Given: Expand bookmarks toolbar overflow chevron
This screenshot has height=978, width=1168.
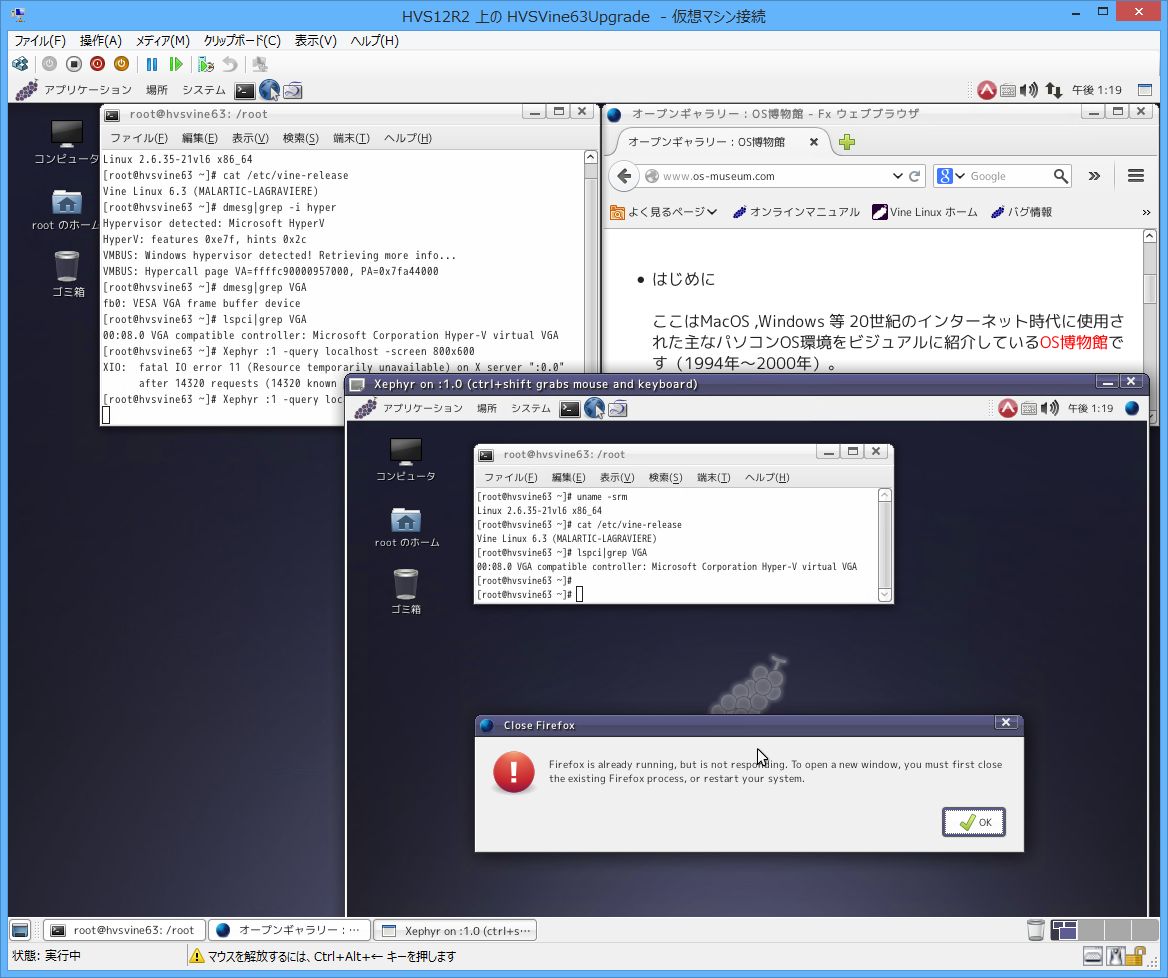Looking at the screenshot, I should tap(1146, 213).
